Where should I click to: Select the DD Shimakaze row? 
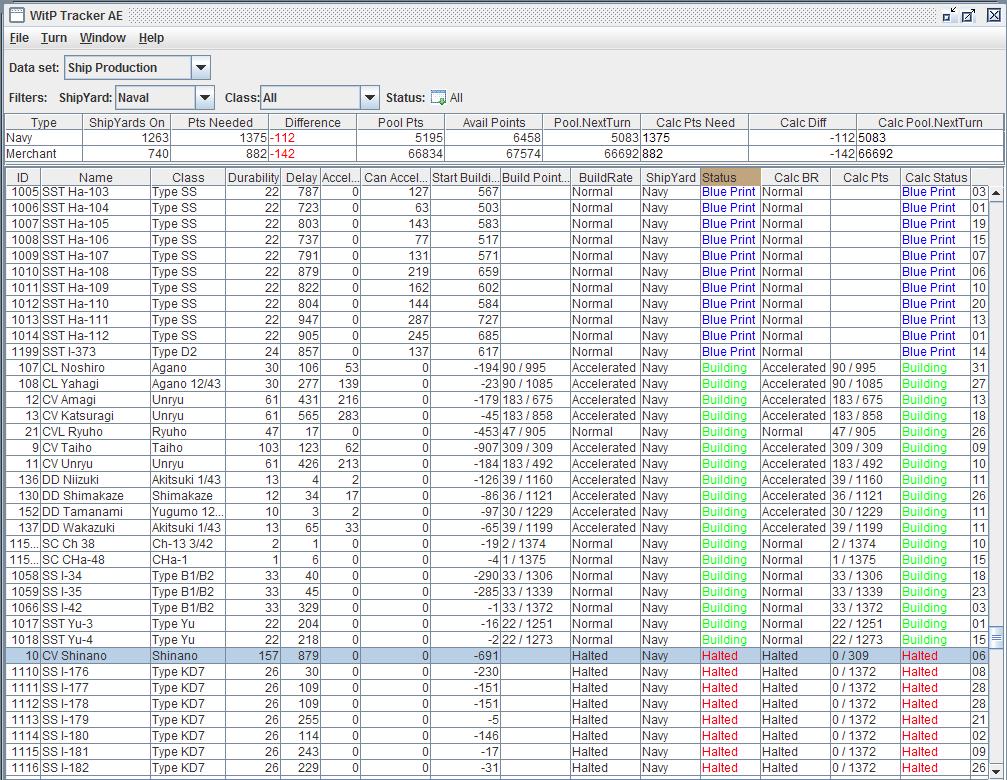coord(497,496)
